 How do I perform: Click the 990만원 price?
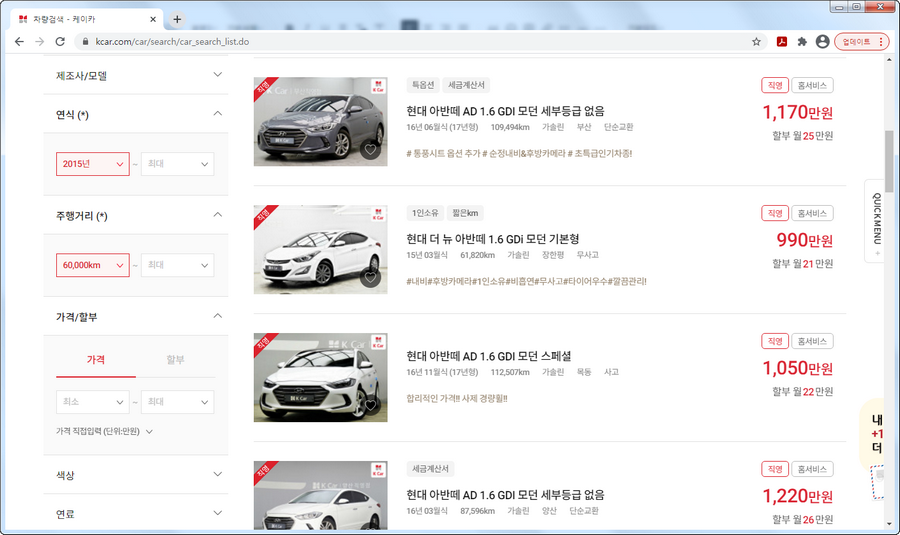805,240
